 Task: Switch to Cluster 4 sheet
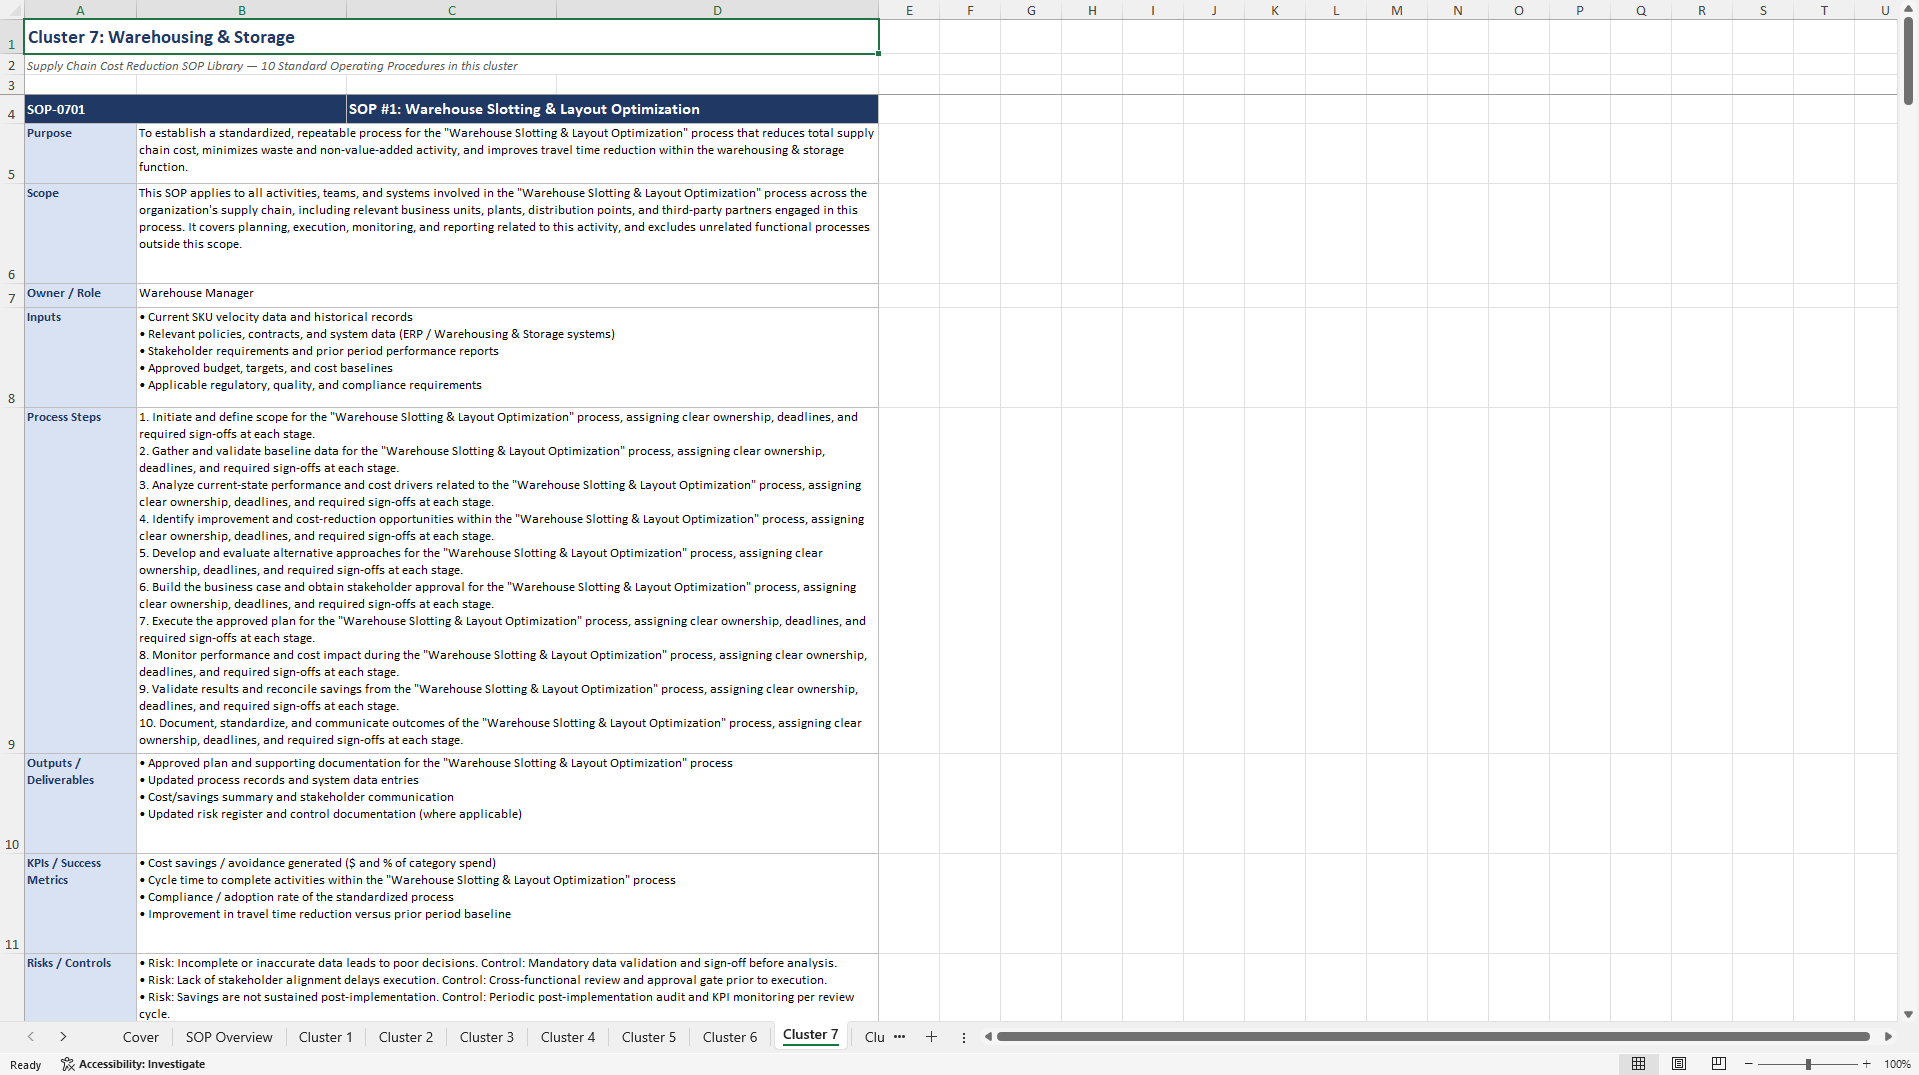tap(568, 1037)
